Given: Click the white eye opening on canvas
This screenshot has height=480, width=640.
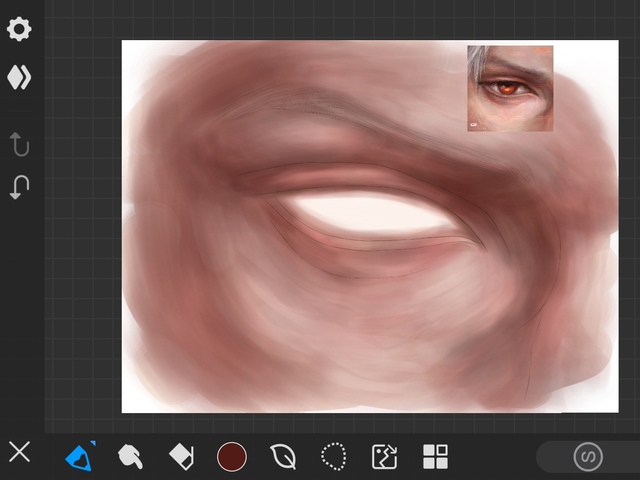Looking at the screenshot, I should pos(368,213).
